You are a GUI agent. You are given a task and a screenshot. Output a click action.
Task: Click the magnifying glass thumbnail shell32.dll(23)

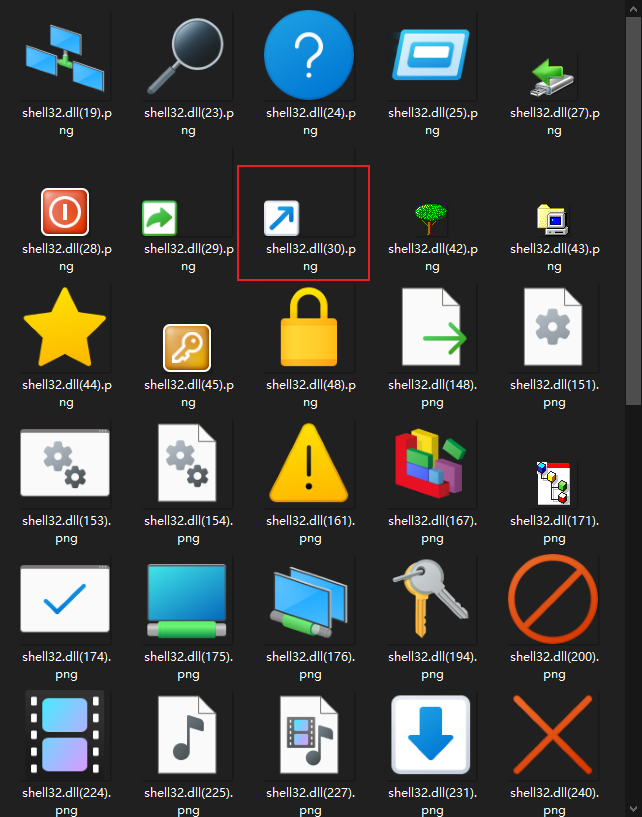186,56
